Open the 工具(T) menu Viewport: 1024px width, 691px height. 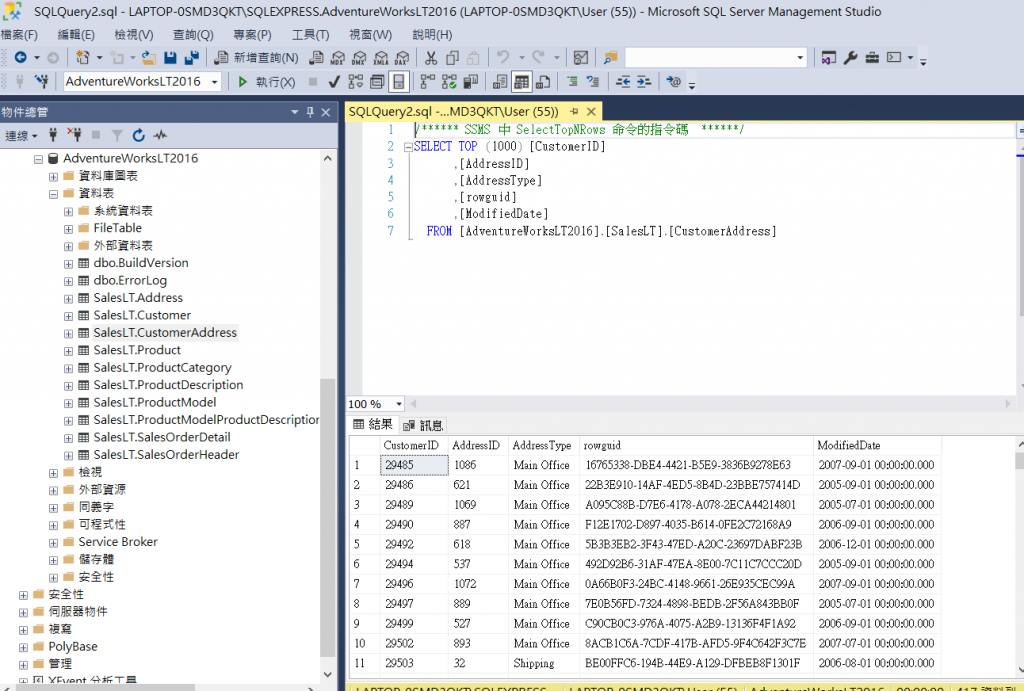[310, 35]
